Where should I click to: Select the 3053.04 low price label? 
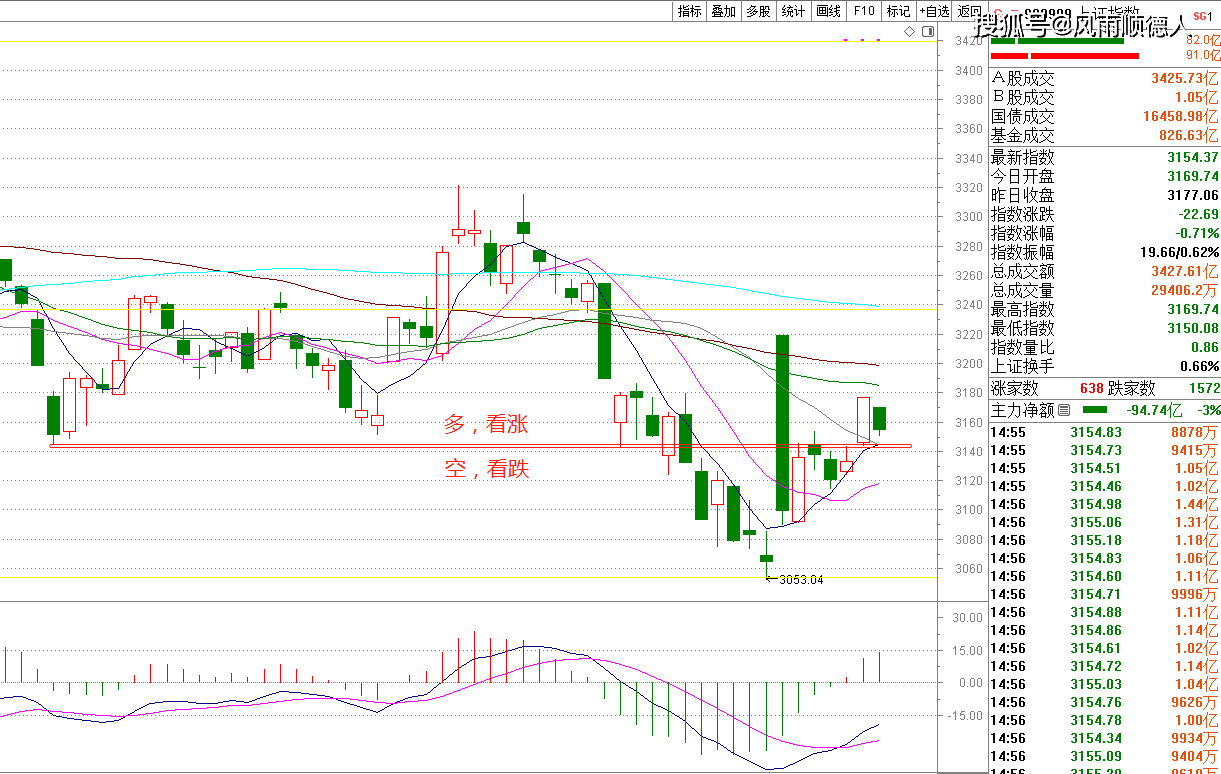802,579
